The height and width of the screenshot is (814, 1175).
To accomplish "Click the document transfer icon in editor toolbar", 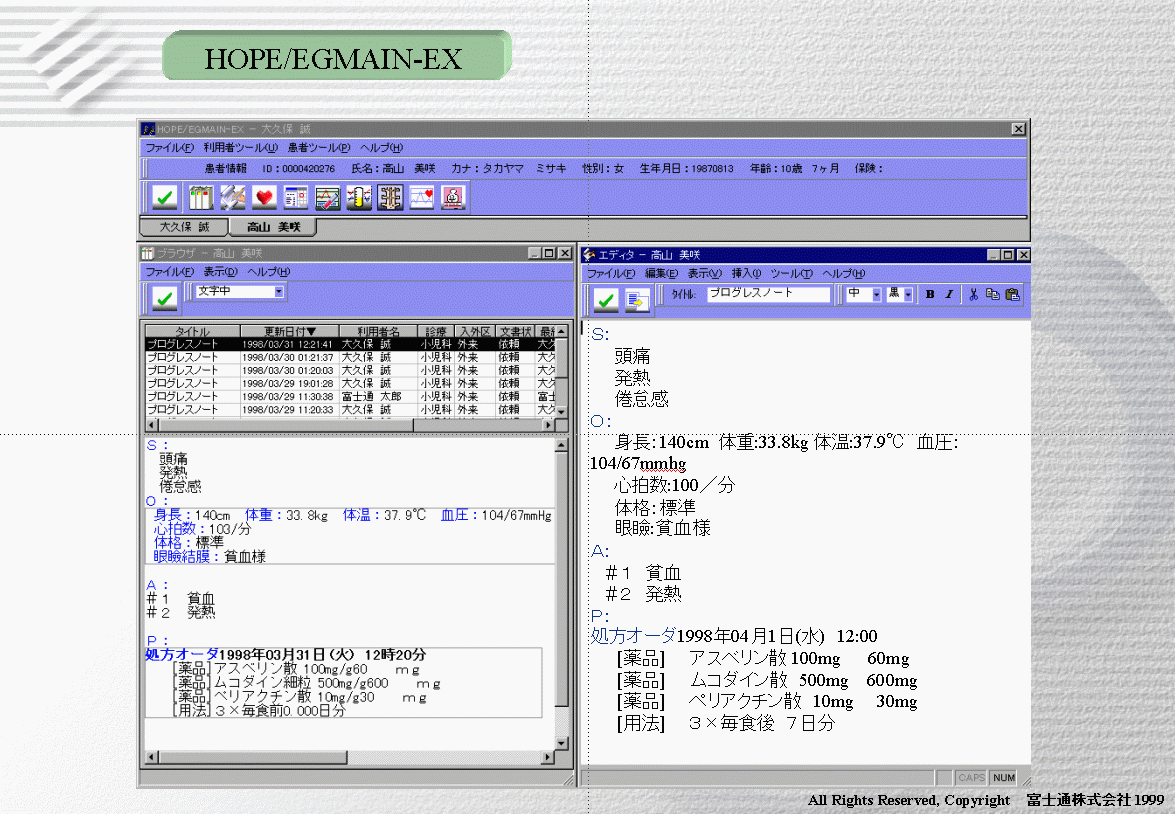I will coord(637,298).
